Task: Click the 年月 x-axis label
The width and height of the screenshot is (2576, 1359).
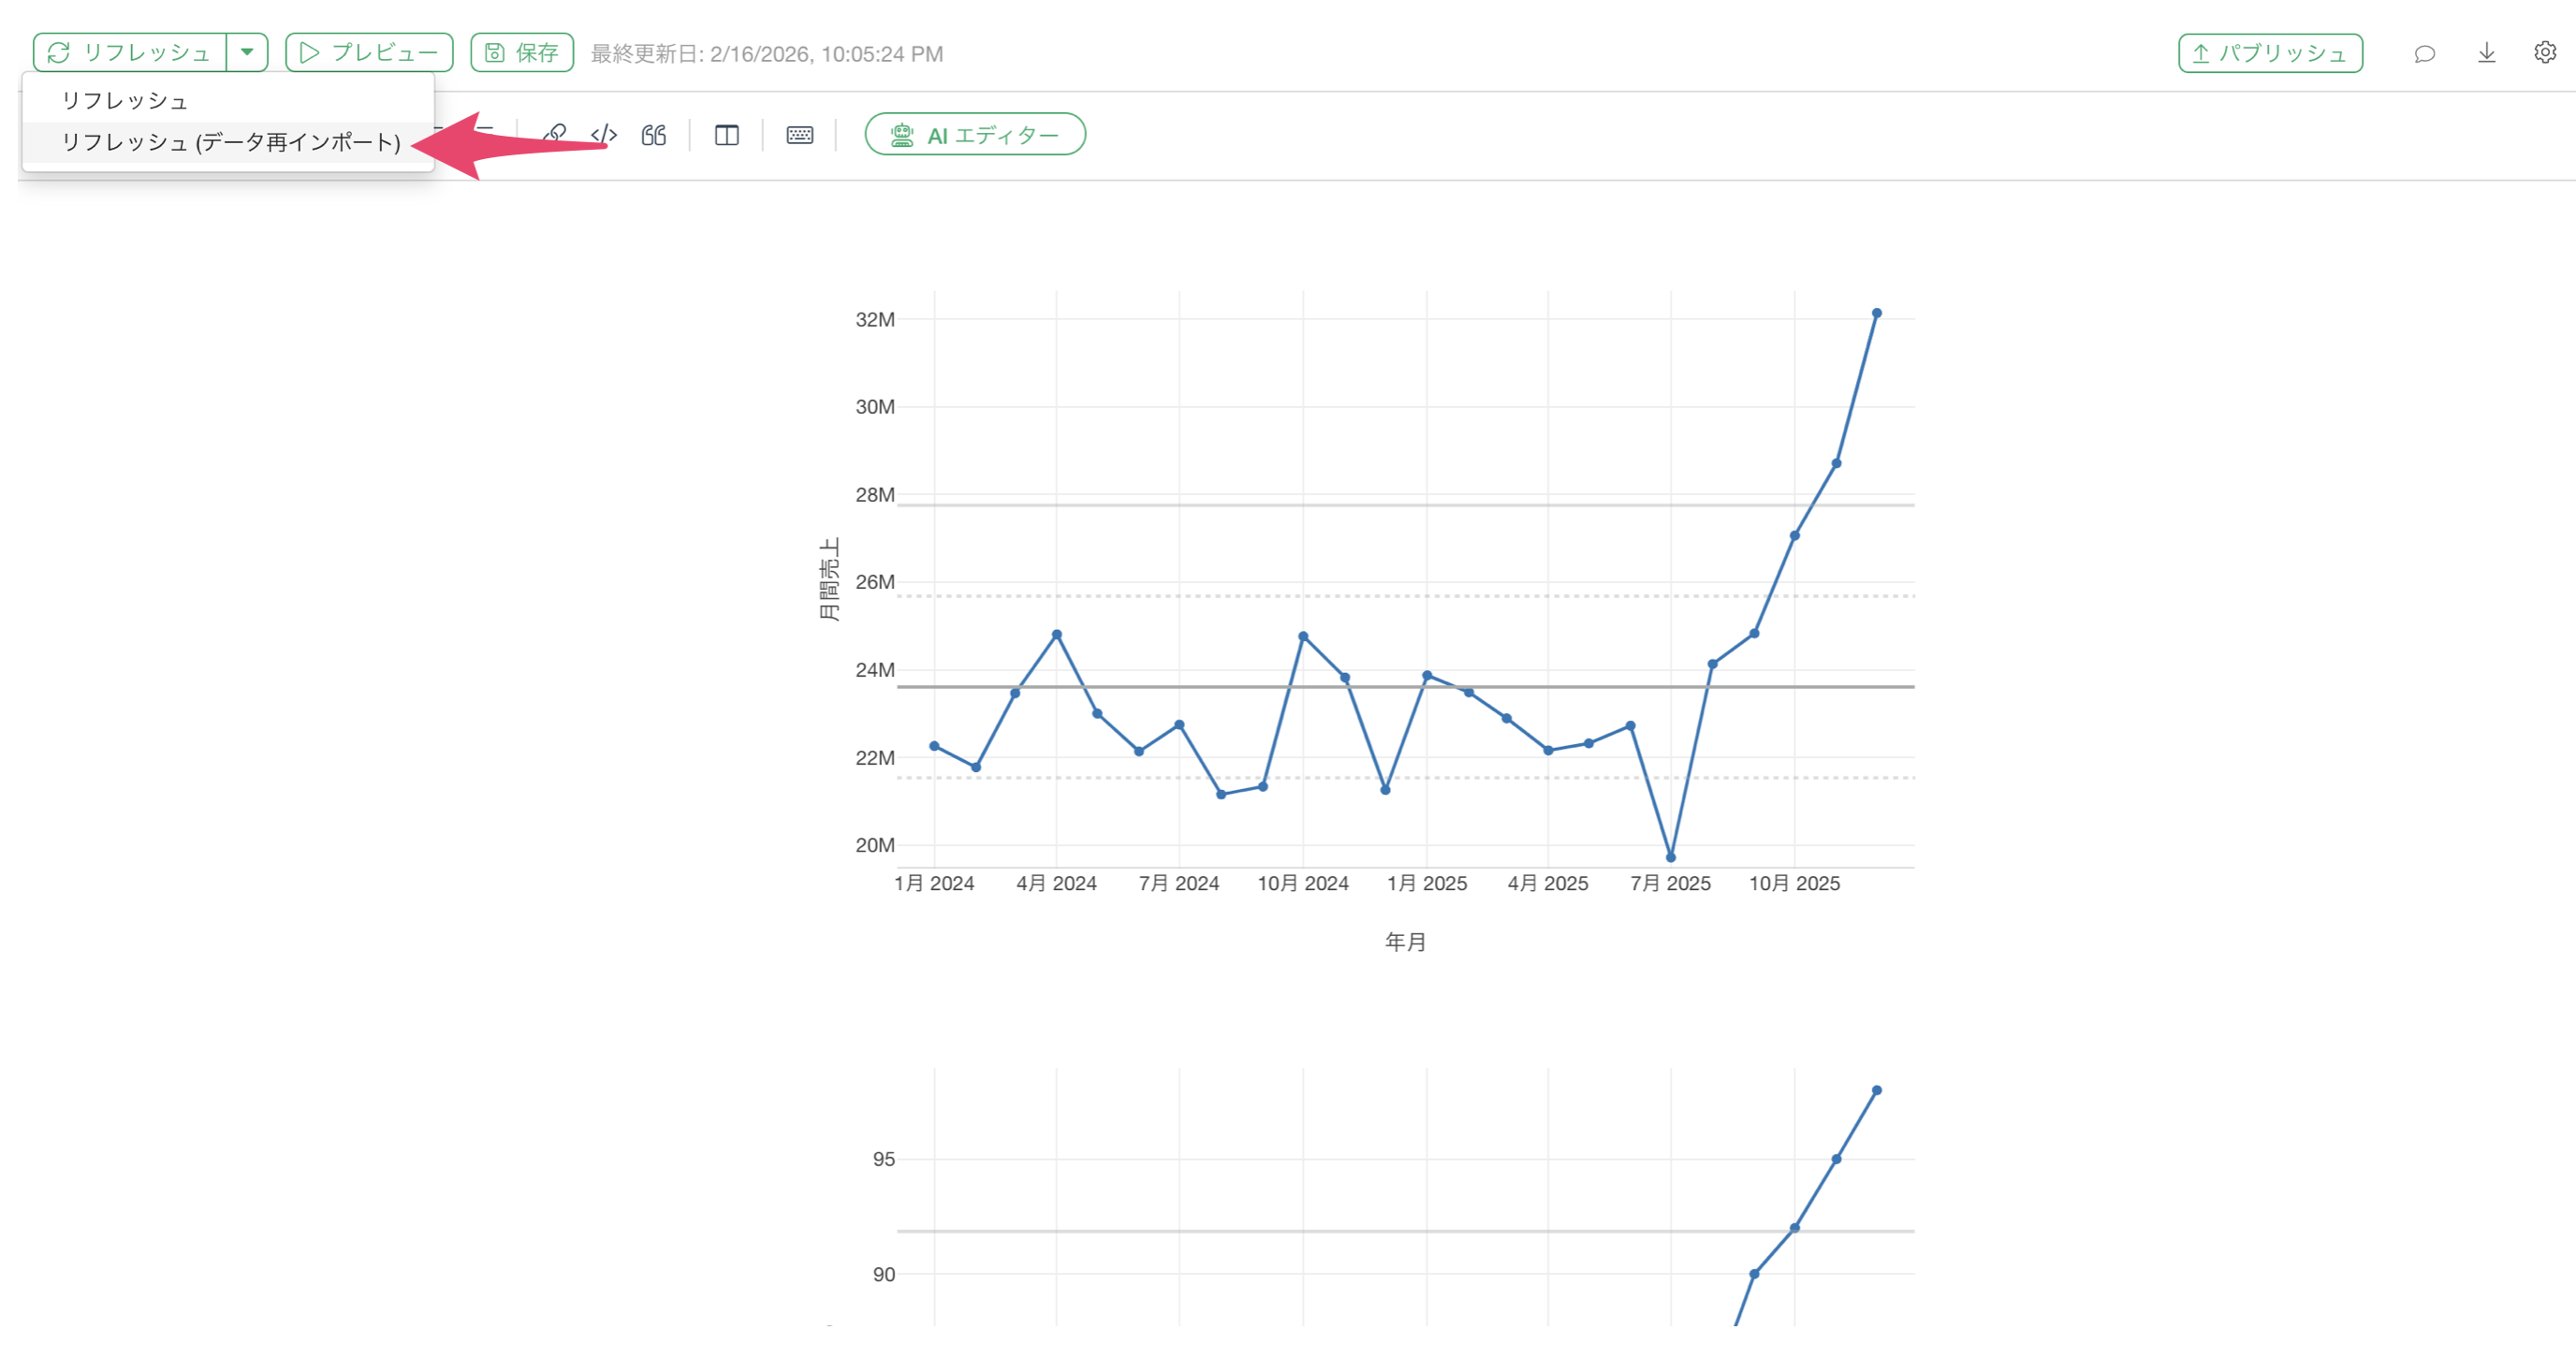Action: [1405, 942]
